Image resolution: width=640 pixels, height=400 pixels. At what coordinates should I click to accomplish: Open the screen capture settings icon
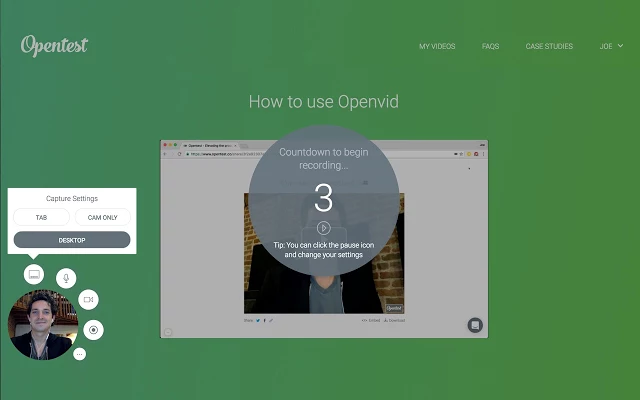point(34,274)
